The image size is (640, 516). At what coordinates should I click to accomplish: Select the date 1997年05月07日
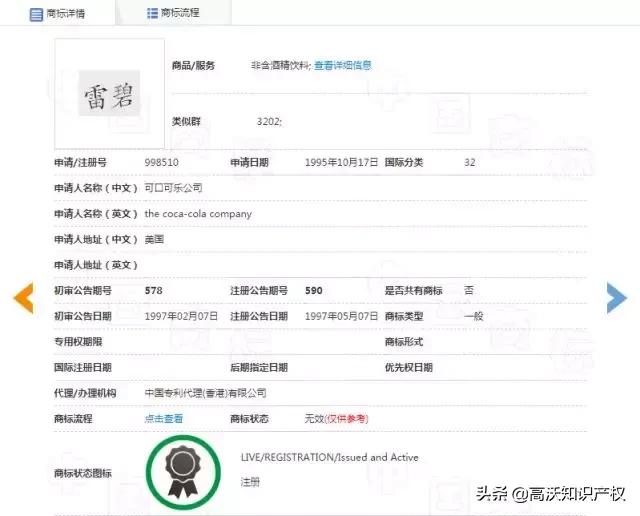coord(341,316)
